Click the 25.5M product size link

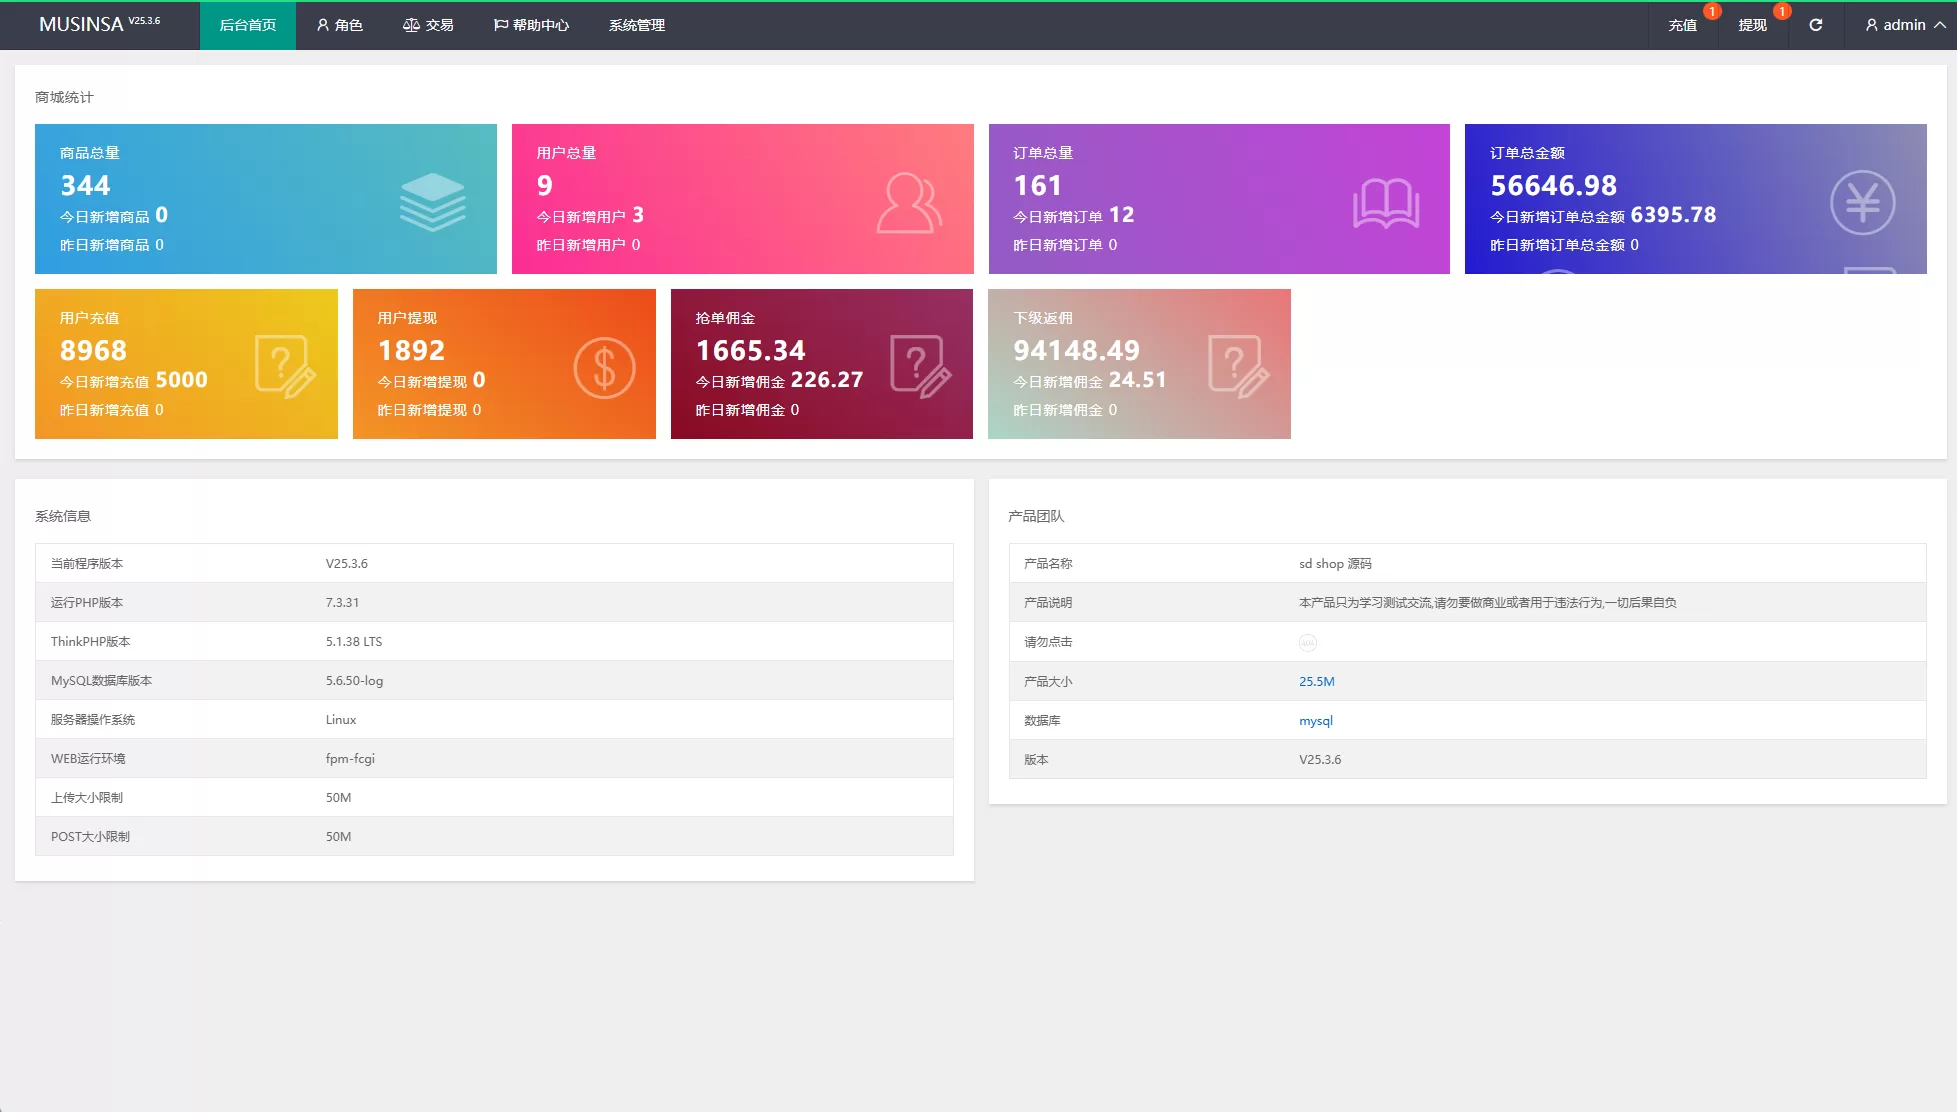tap(1316, 682)
